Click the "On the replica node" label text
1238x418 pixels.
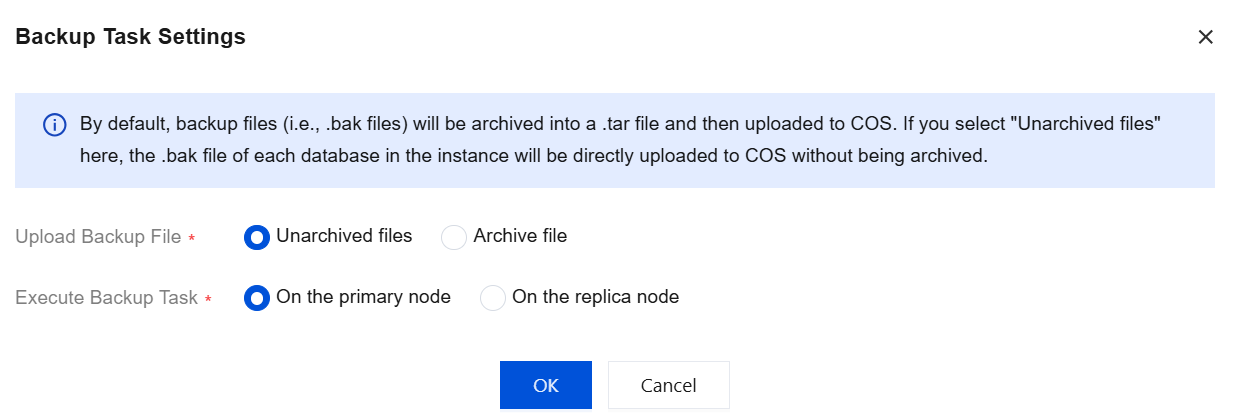(595, 297)
